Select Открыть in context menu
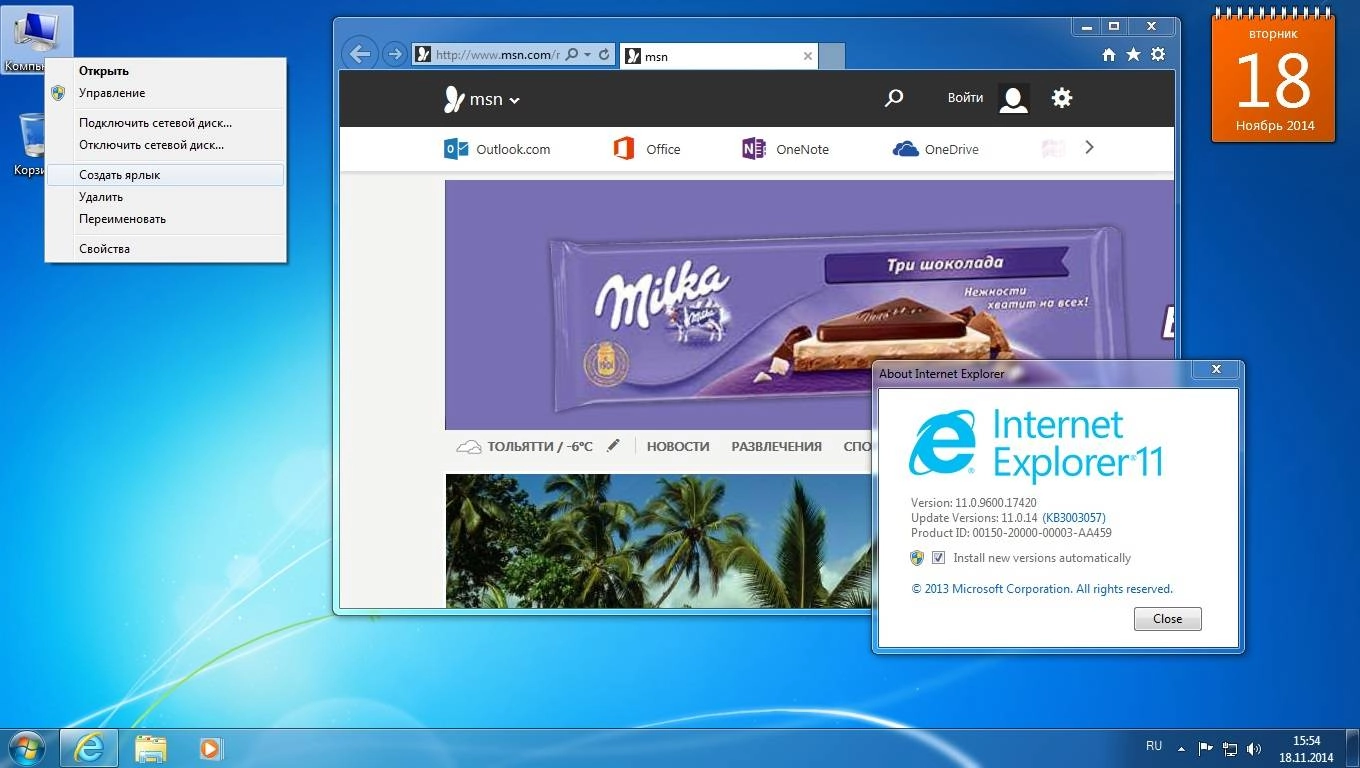Viewport: 1360px width, 768px height. [166, 71]
